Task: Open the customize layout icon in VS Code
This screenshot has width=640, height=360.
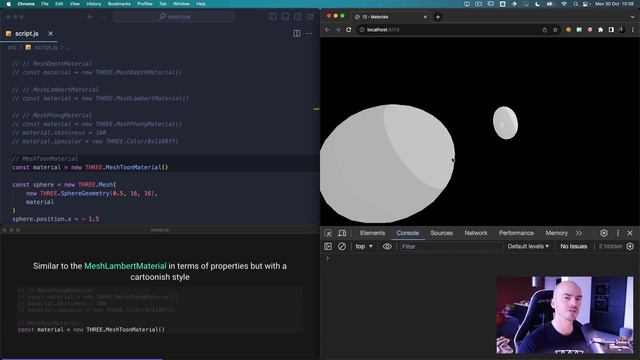Action: pos(311,17)
